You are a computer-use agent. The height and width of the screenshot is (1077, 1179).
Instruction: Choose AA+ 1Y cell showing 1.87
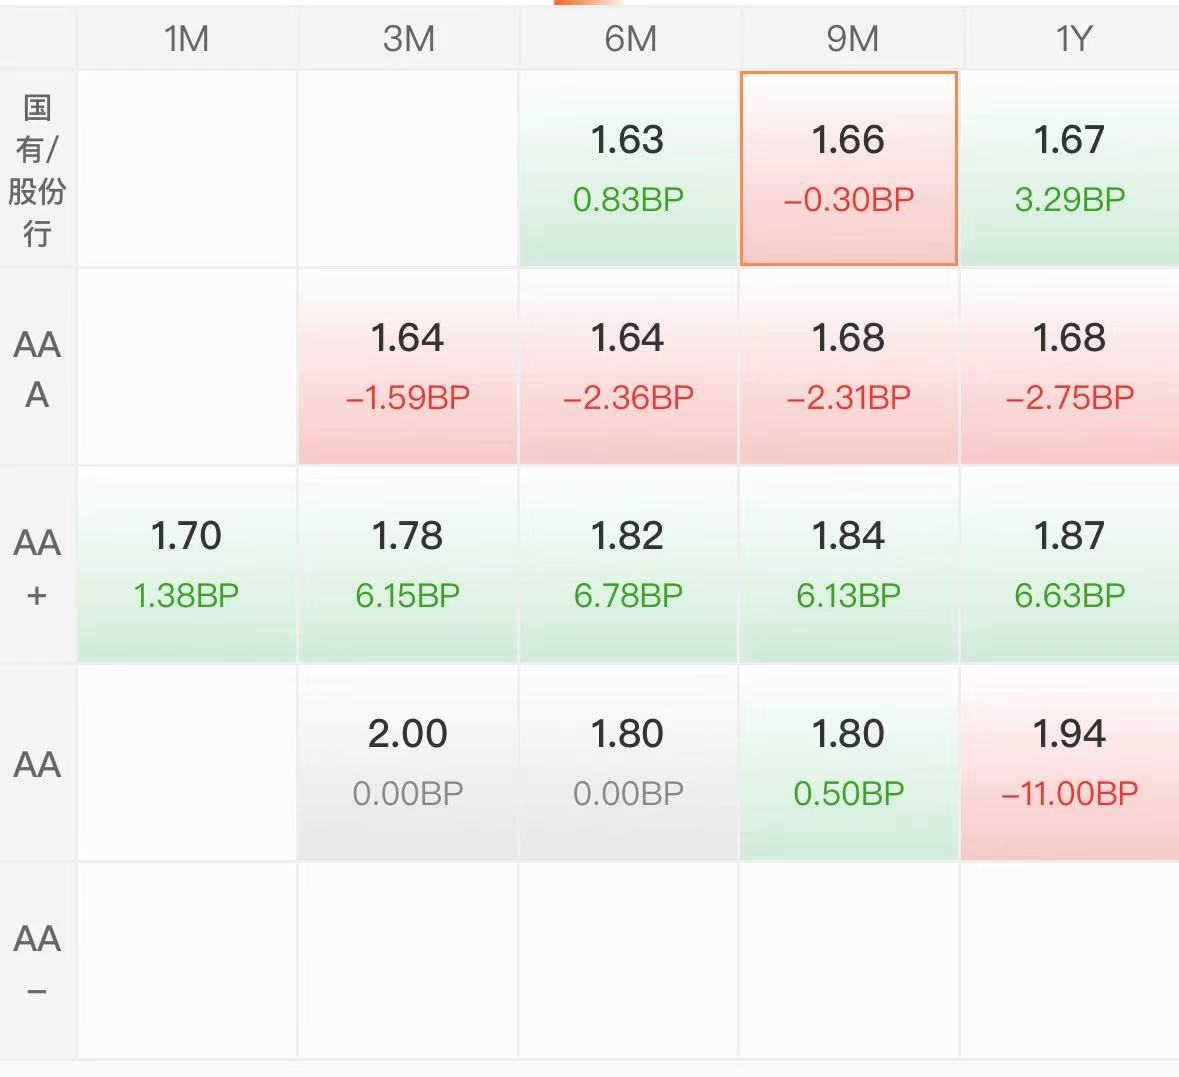tap(1070, 564)
